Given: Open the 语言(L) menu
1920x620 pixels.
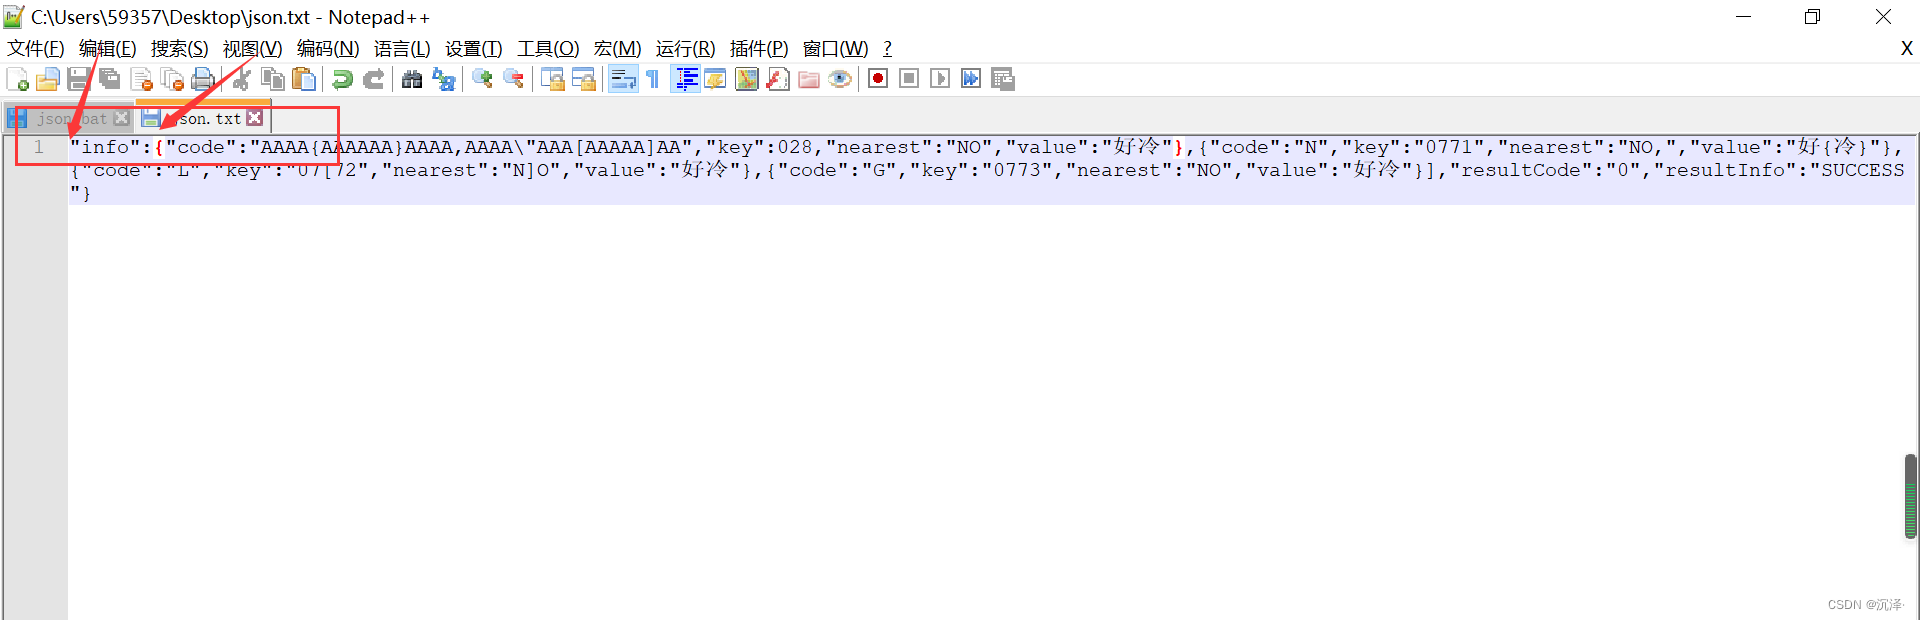Looking at the screenshot, I should 402,48.
